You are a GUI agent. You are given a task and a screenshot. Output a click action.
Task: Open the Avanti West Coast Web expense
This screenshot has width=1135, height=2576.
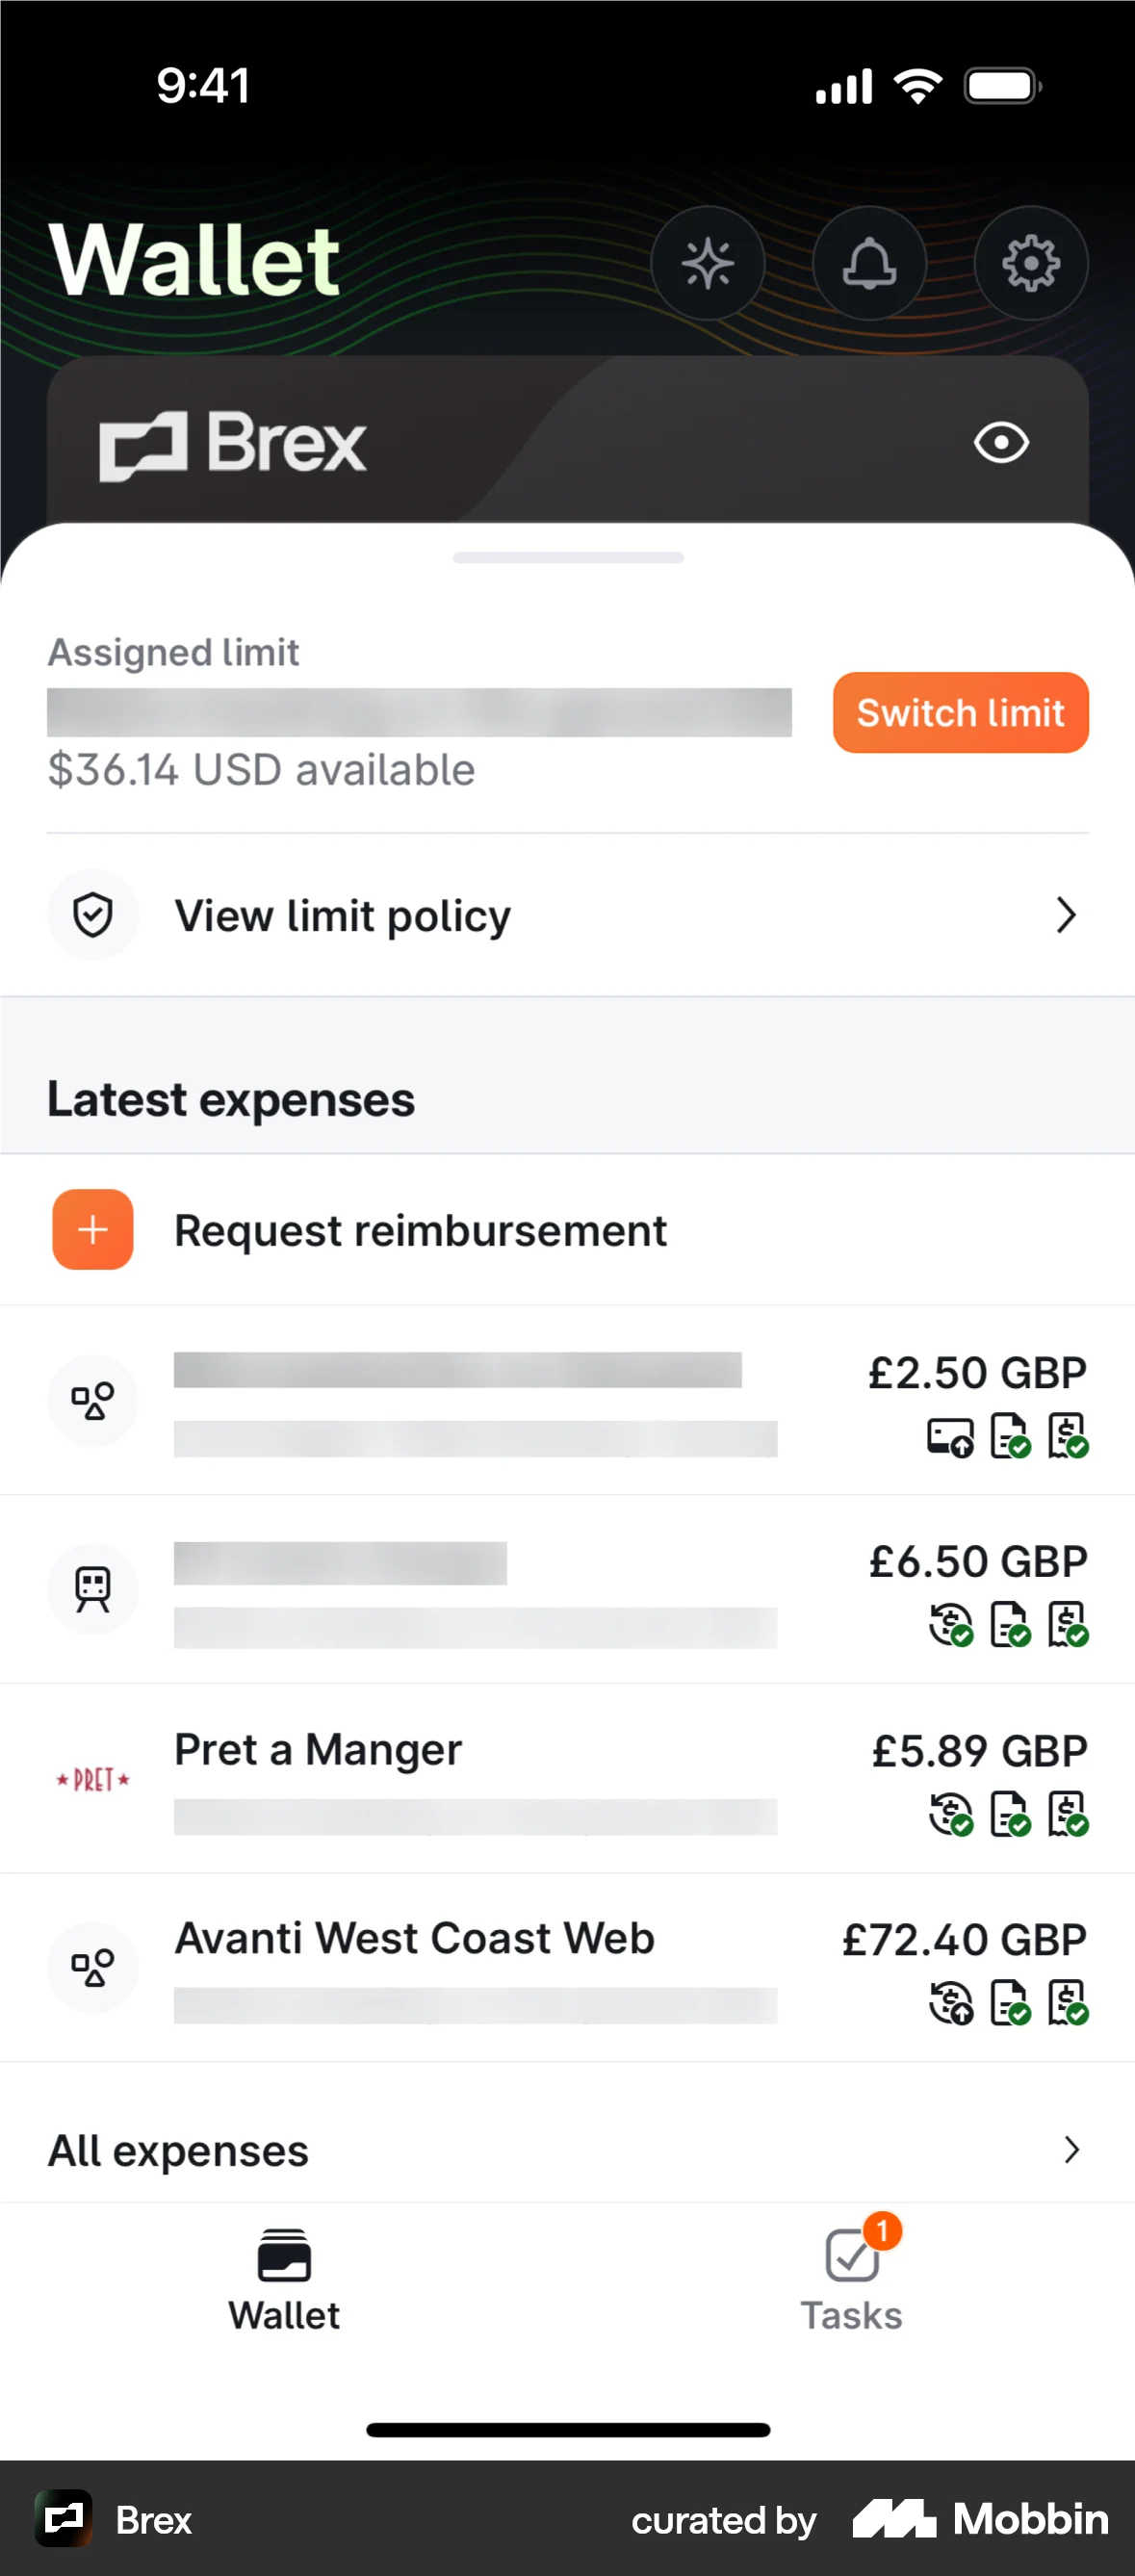point(414,1938)
